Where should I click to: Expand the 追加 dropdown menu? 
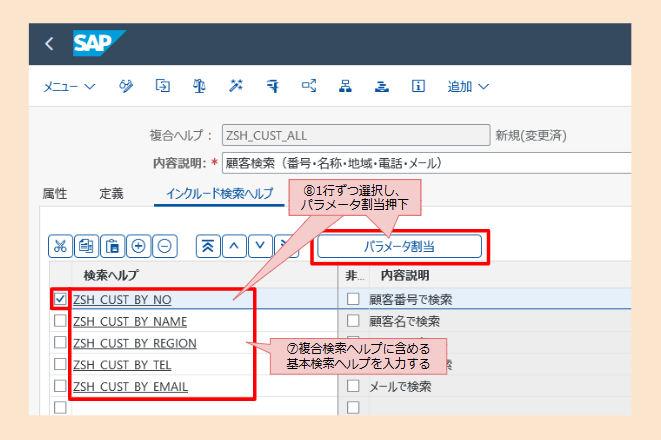tap(468, 87)
